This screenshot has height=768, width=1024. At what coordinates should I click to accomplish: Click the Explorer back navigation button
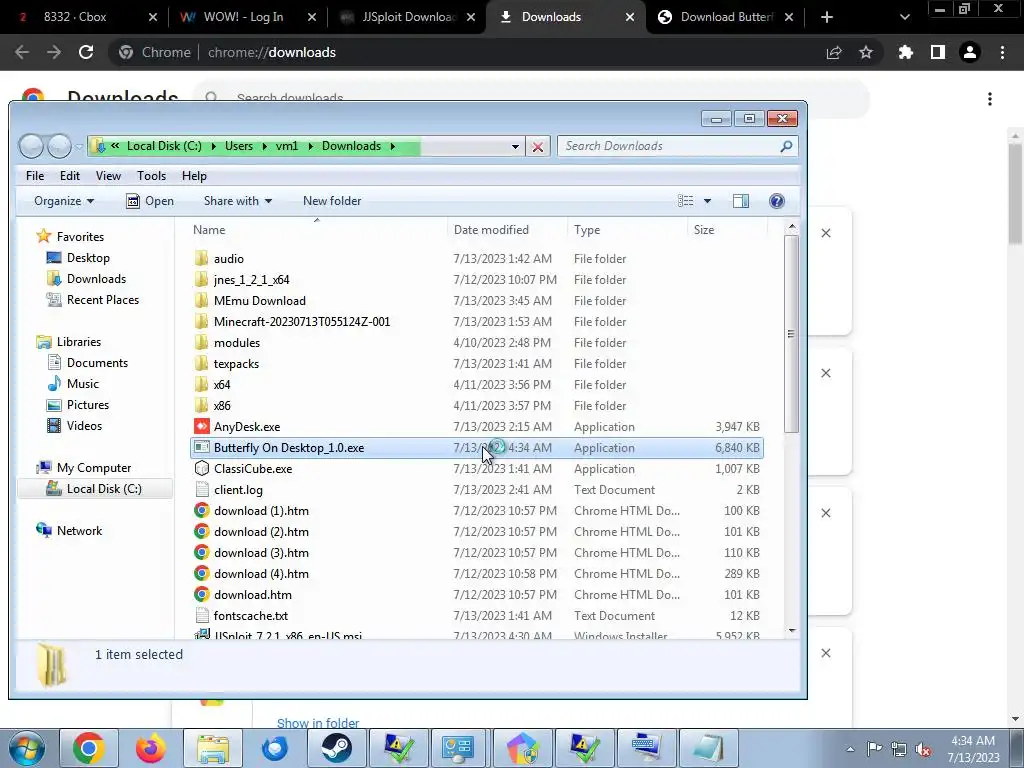click(x=31, y=146)
